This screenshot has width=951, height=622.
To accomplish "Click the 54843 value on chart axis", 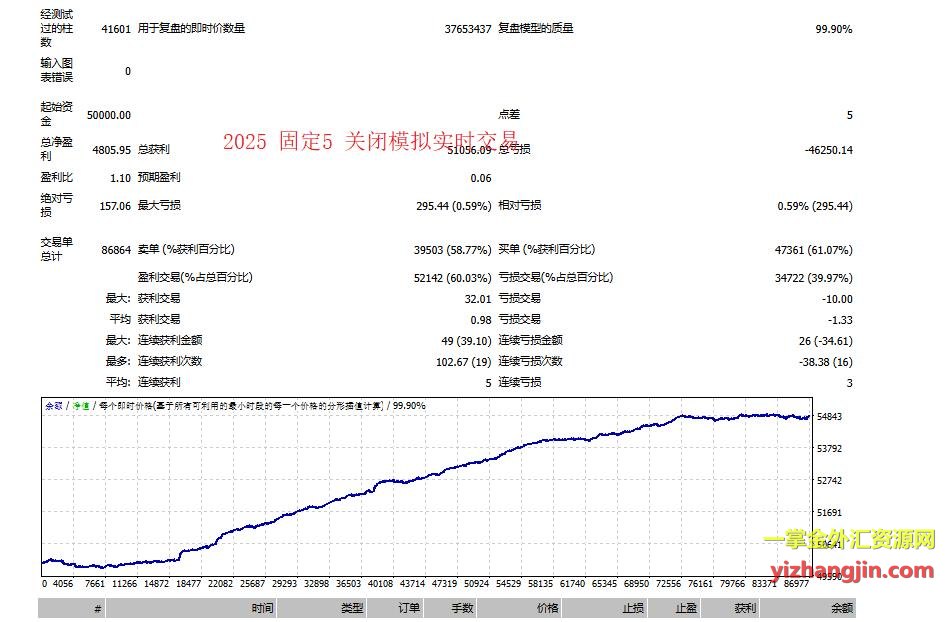I will (829, 416).
